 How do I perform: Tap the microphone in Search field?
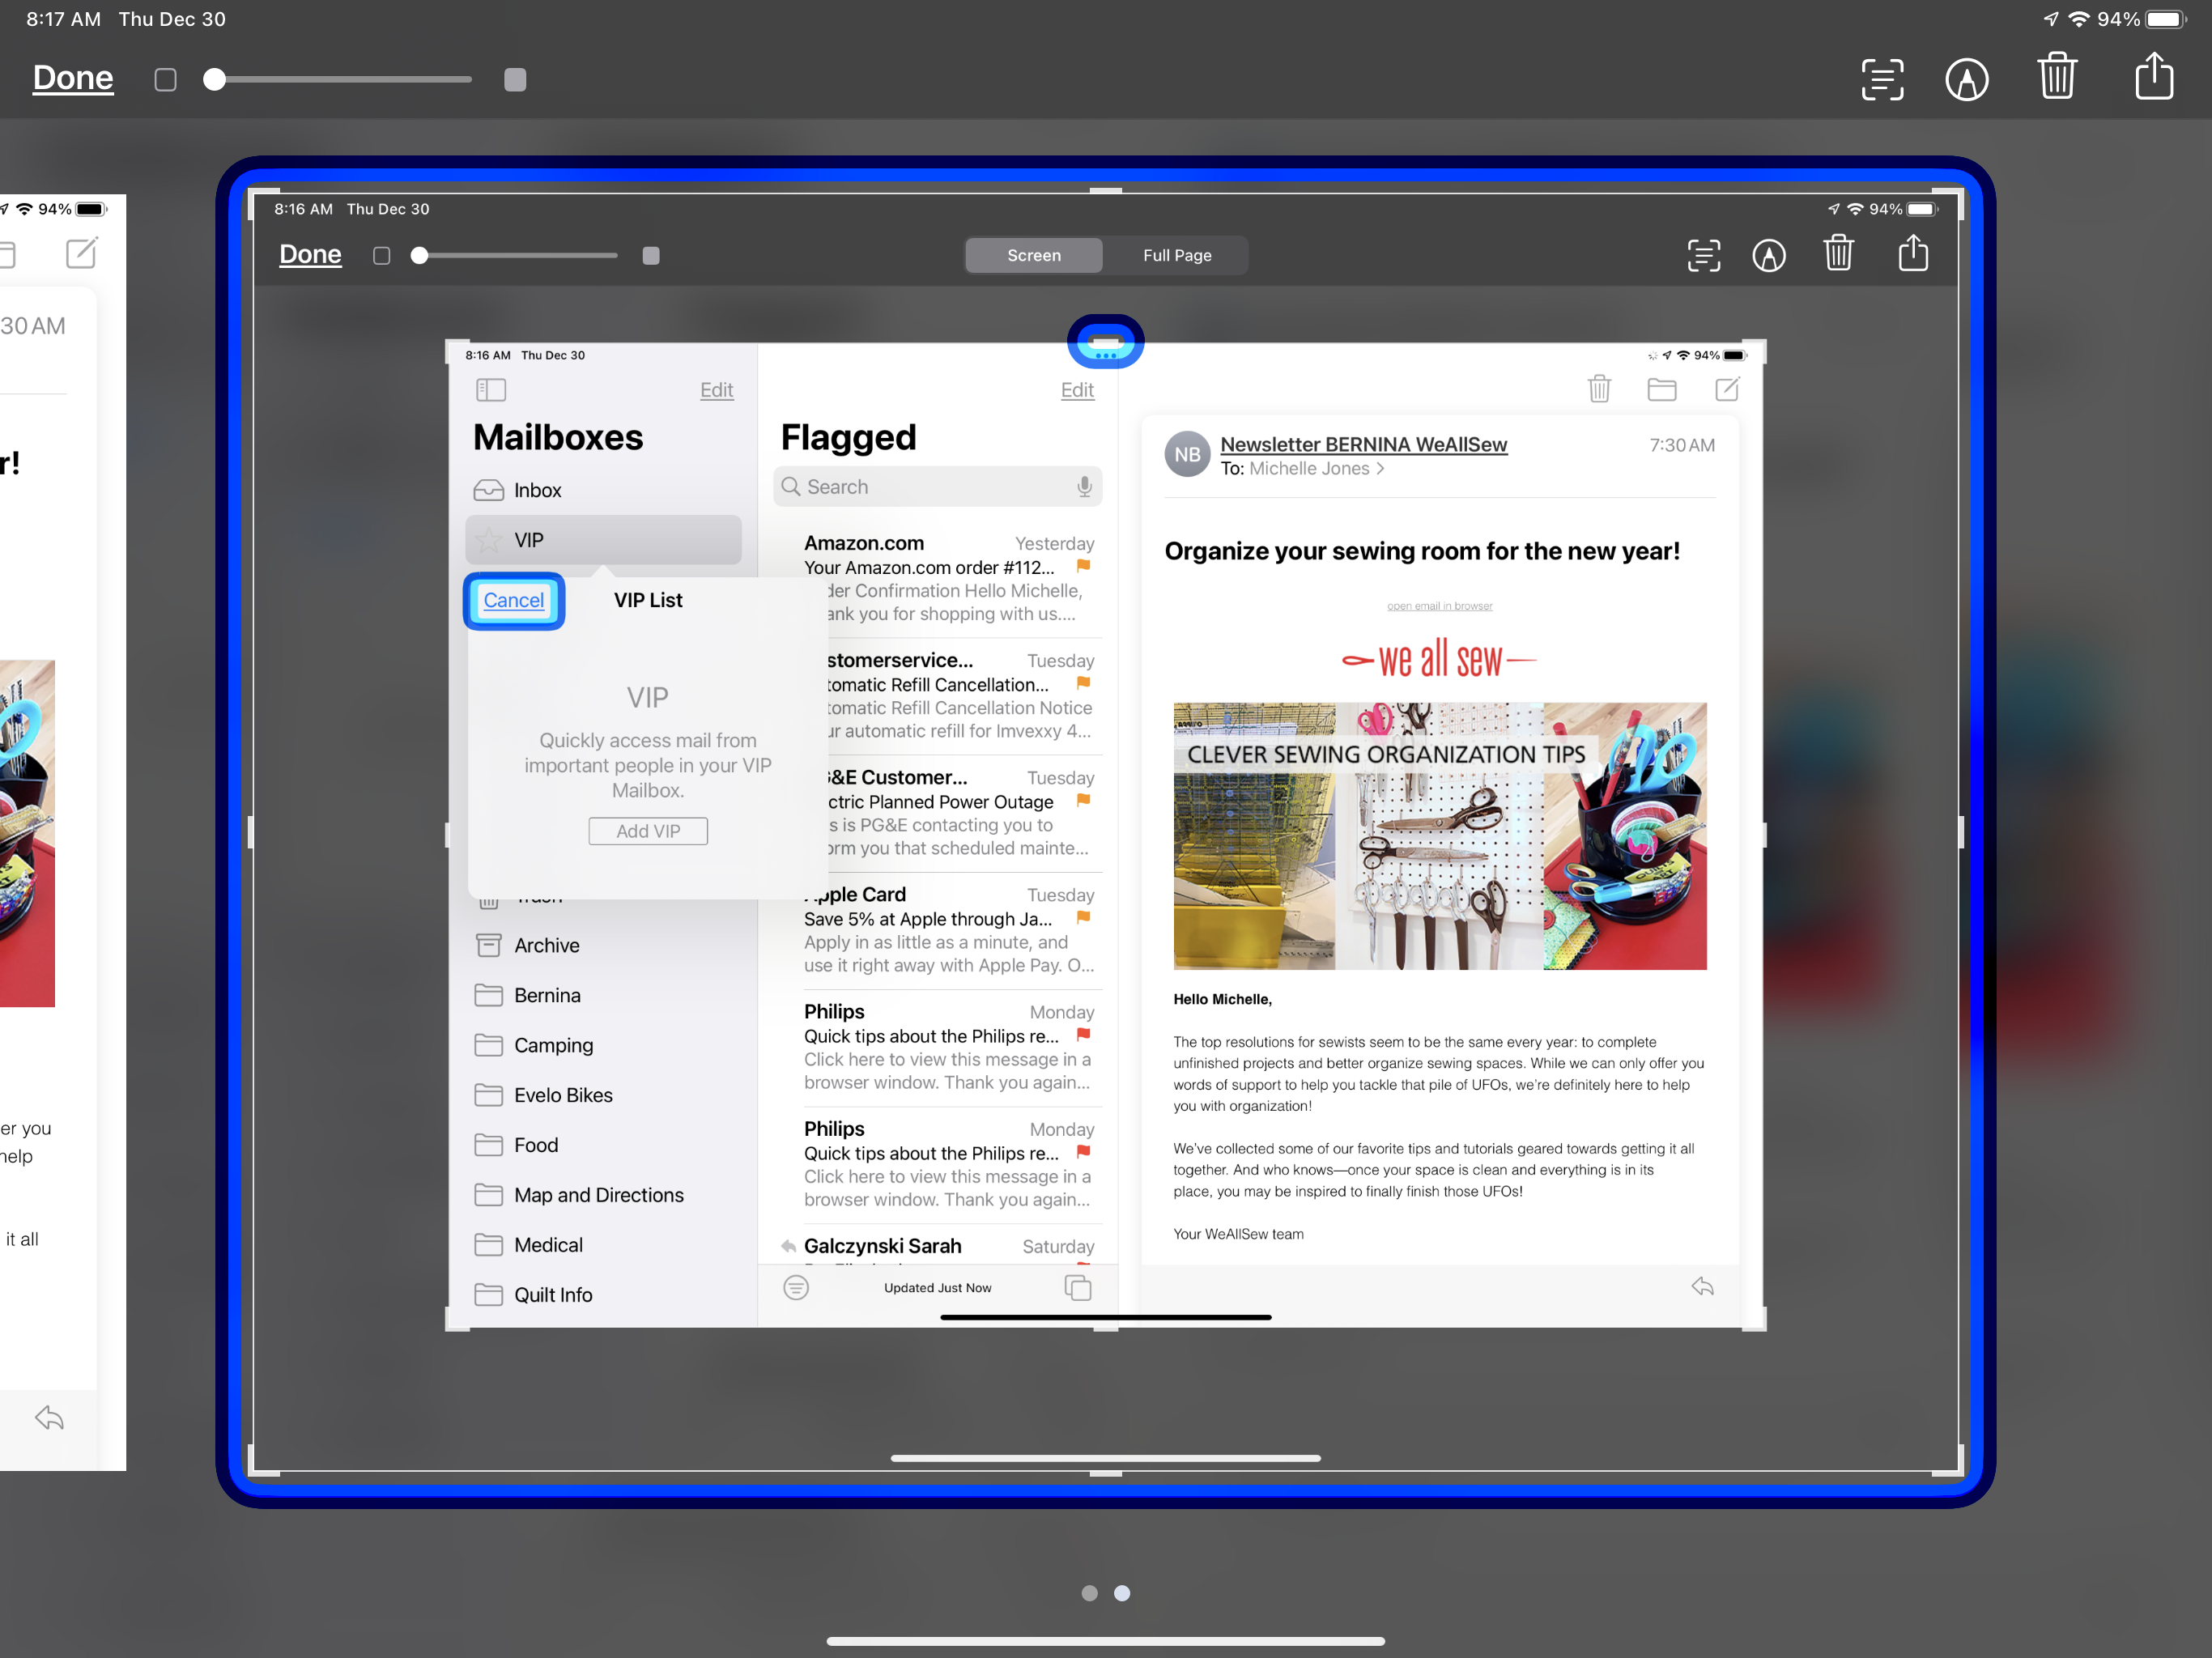1084,487
